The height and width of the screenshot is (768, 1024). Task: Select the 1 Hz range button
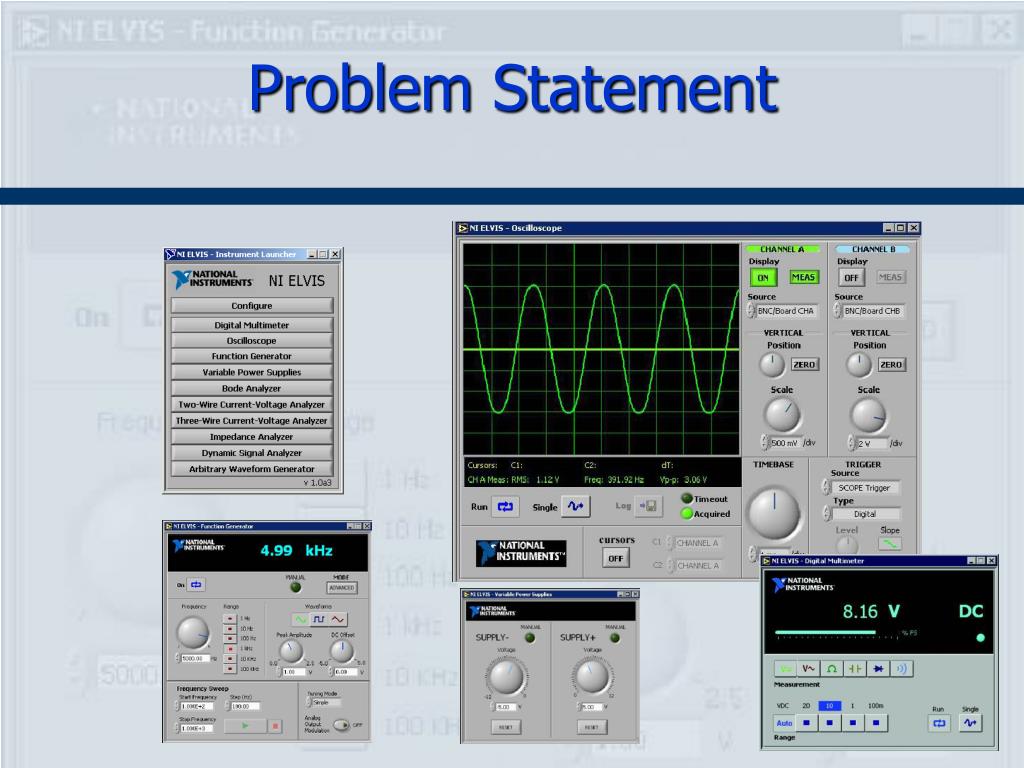(x=230, y=618)
